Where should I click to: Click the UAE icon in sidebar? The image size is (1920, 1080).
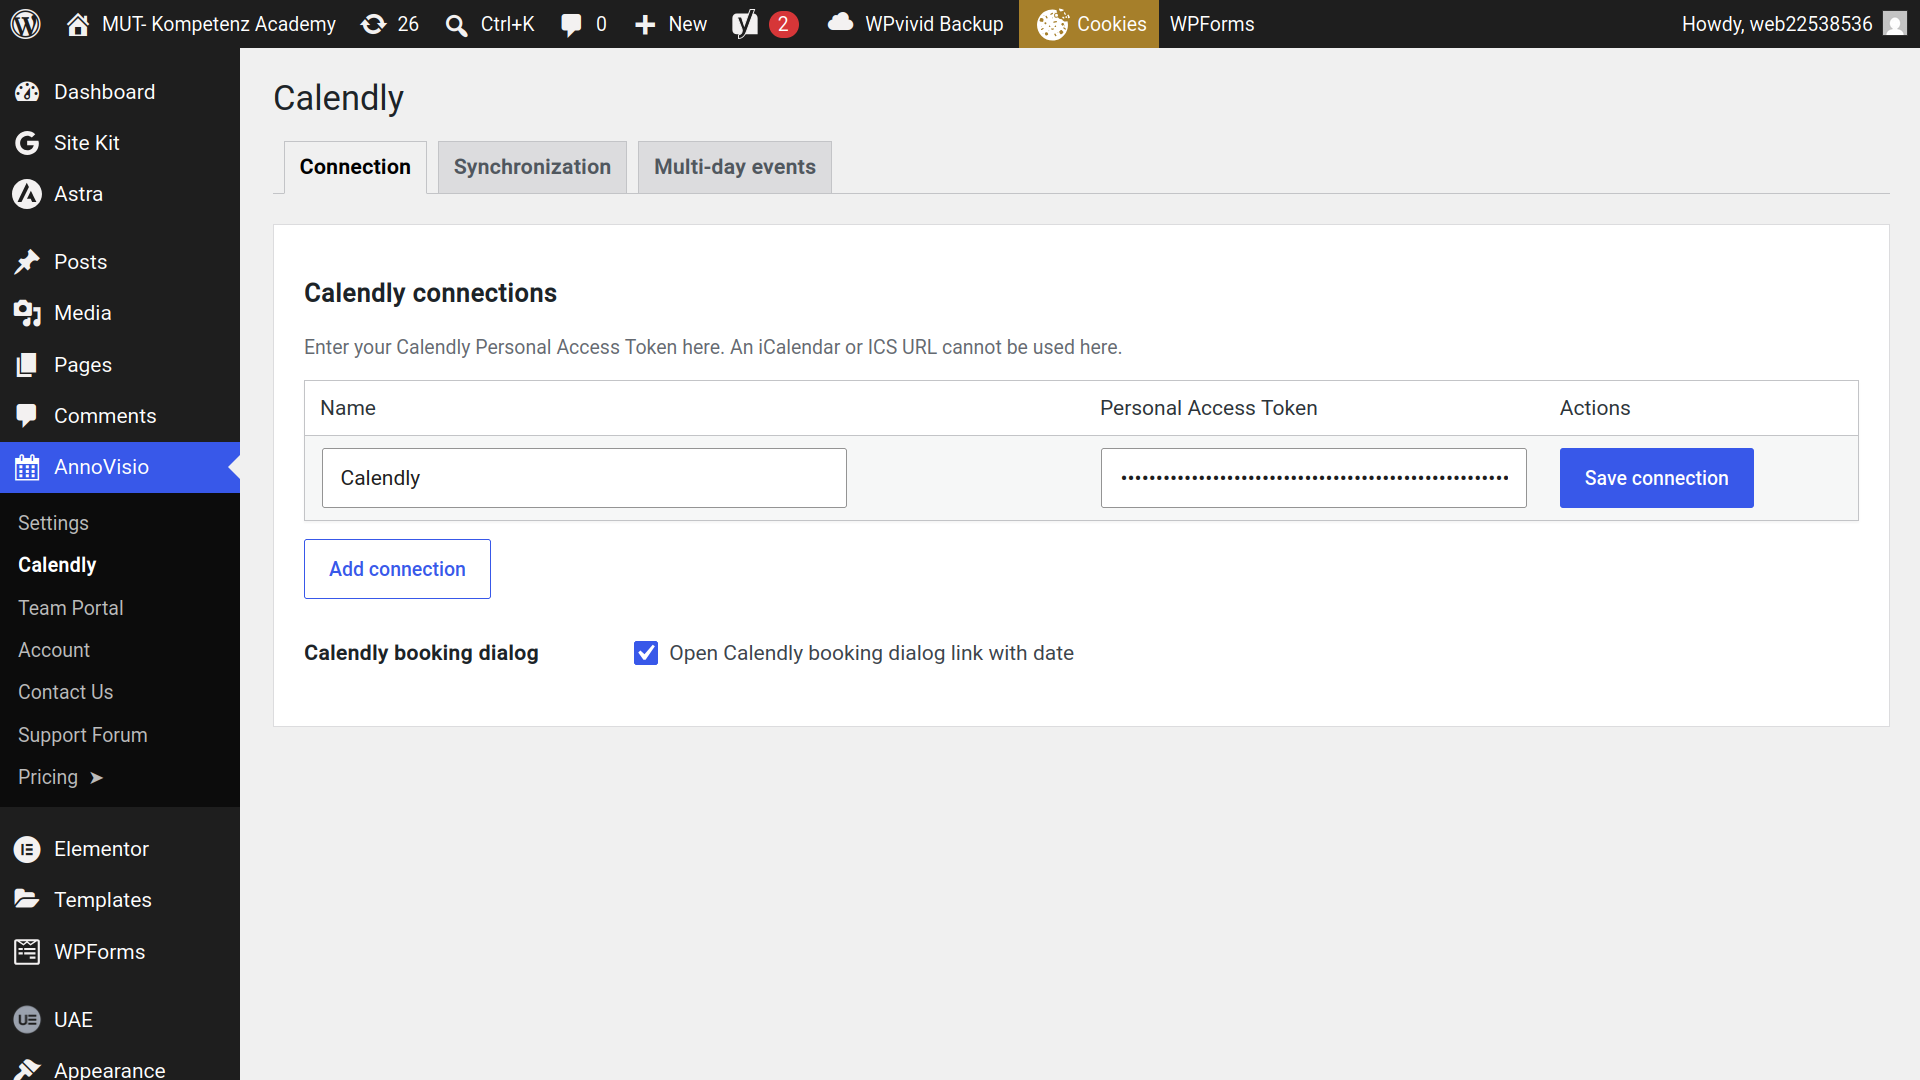click(x=27, y=1020)
